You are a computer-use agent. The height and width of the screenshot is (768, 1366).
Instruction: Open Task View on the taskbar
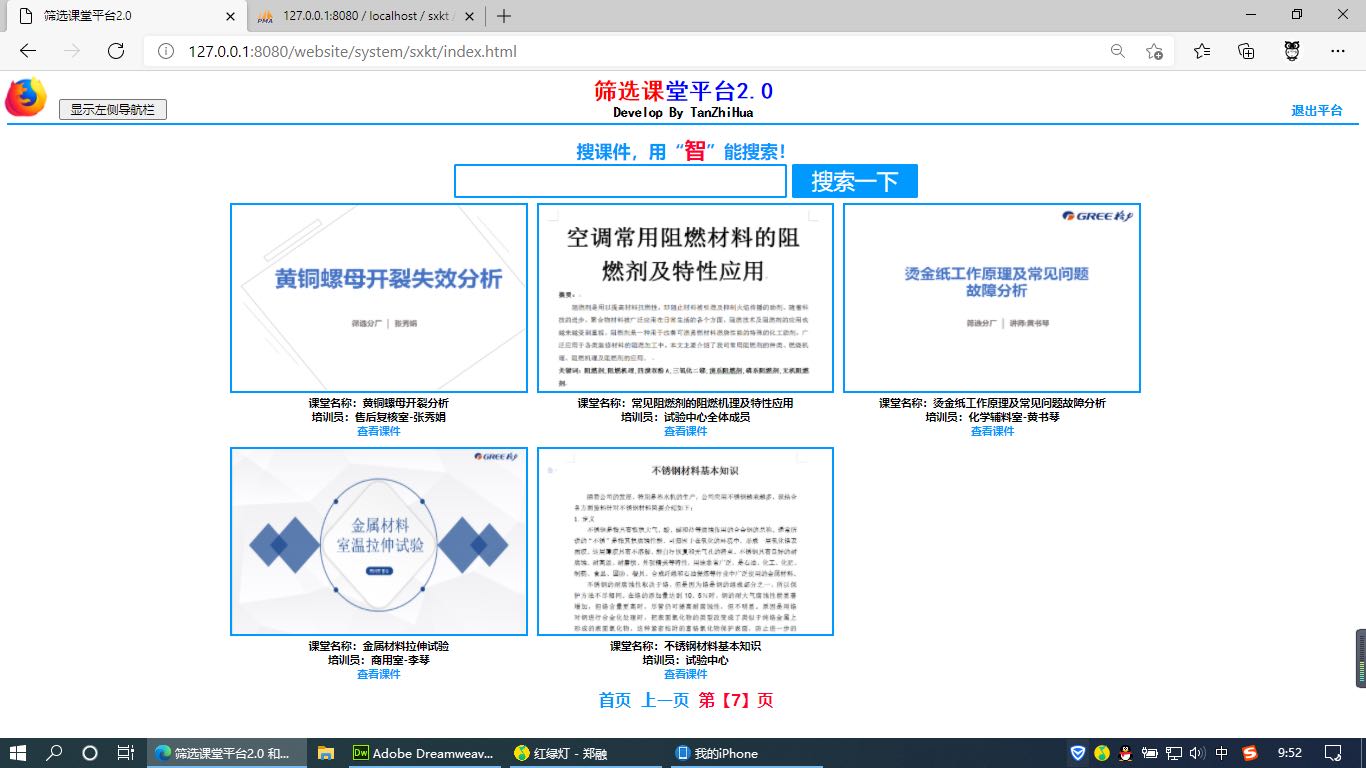(x=126, y=753)
